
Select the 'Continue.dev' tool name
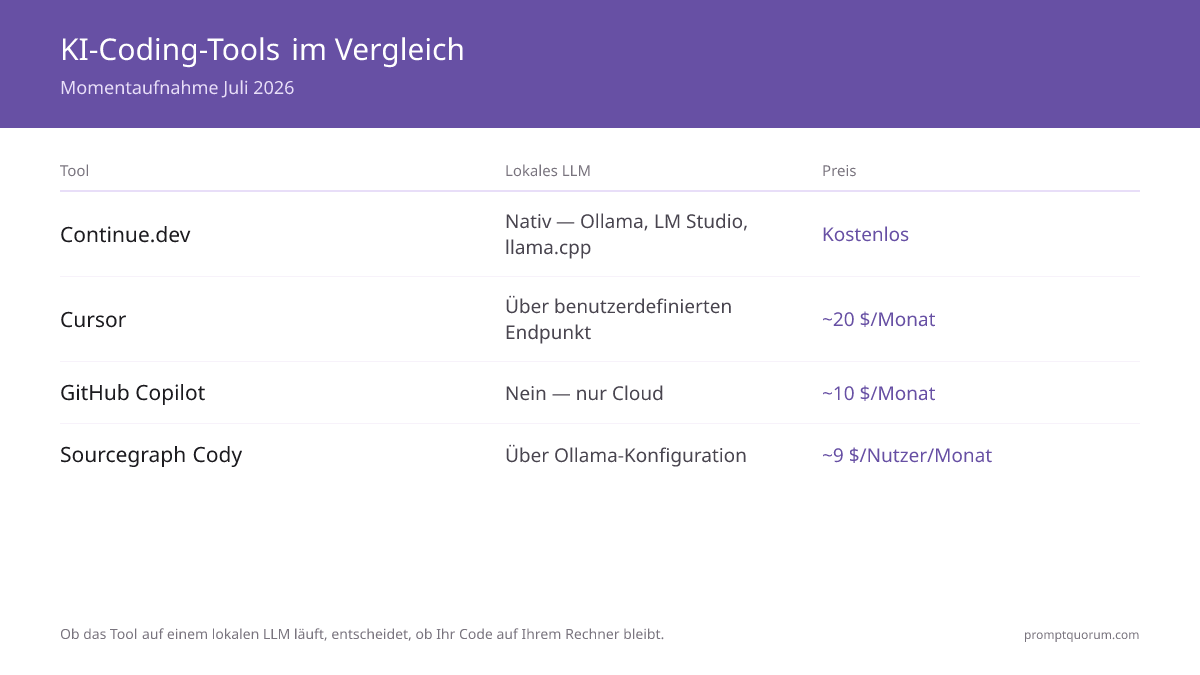(x=125, y=235)
